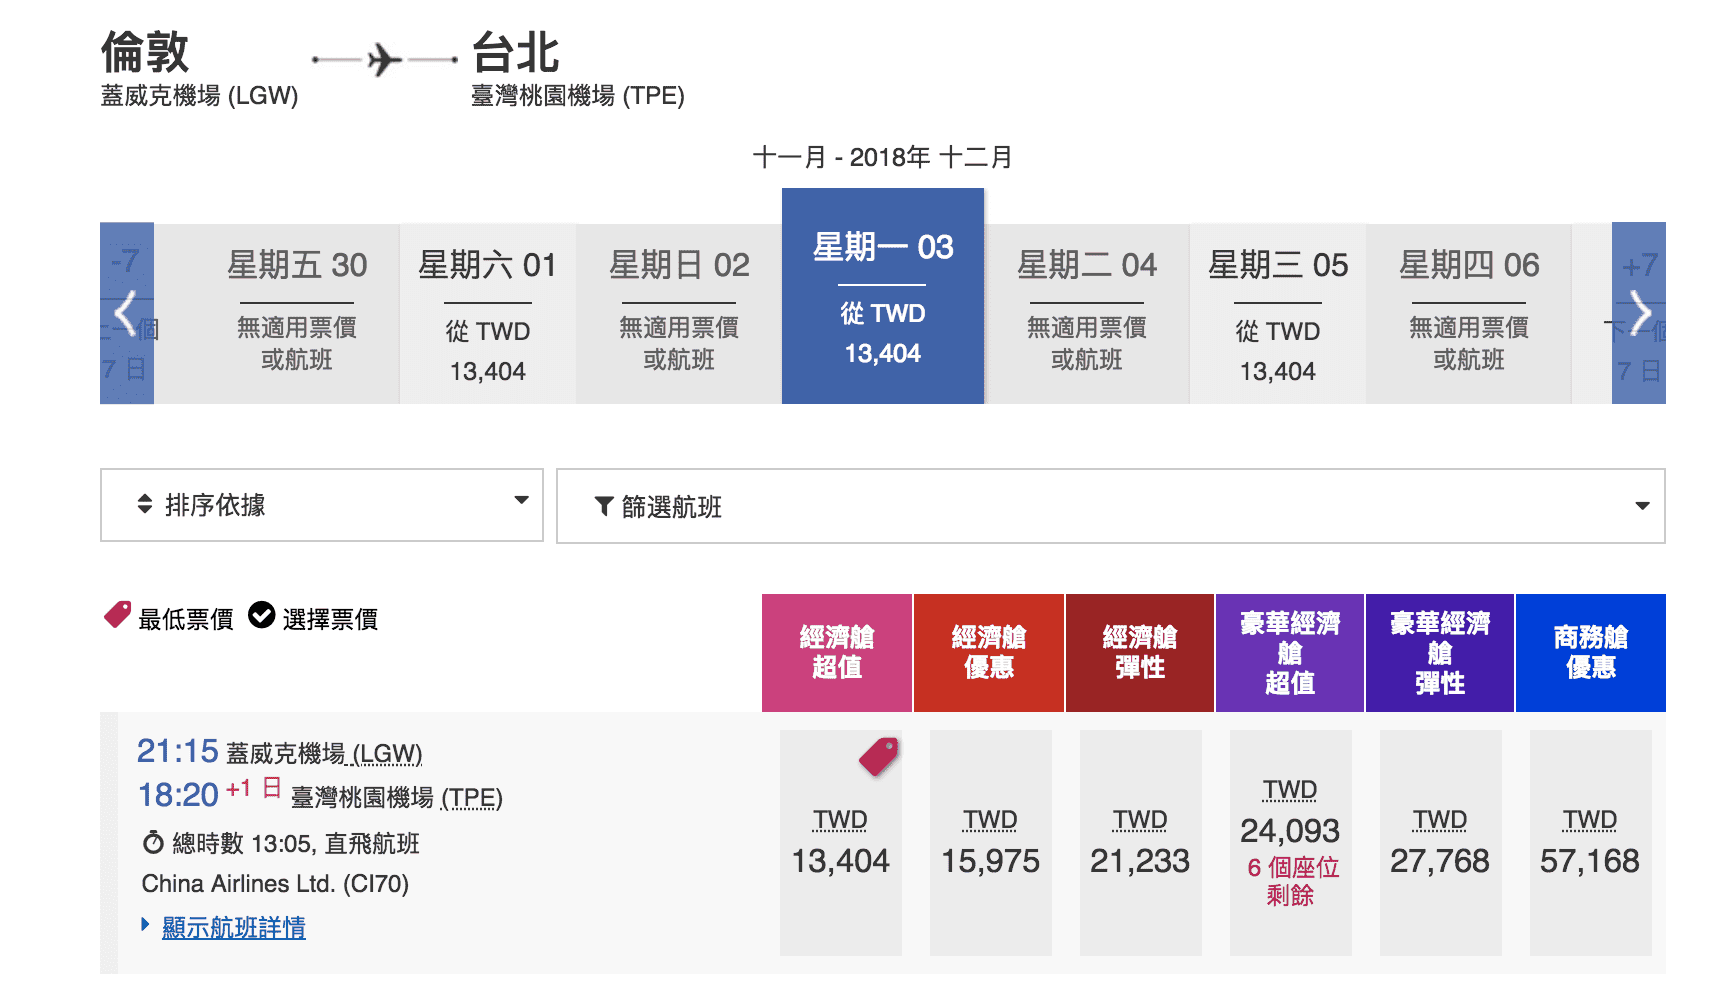
Task: Click the origin city 倫敦 heading
Action: click(145, 52)
